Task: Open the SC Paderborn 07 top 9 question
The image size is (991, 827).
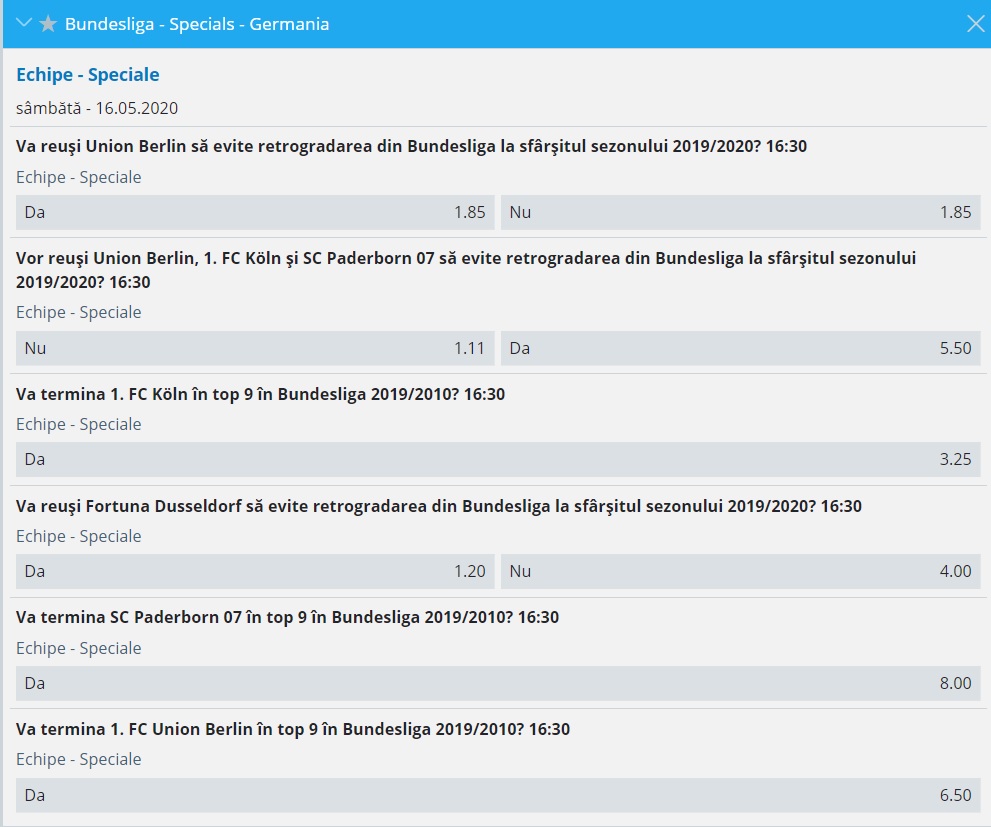Action: point(287,617)
